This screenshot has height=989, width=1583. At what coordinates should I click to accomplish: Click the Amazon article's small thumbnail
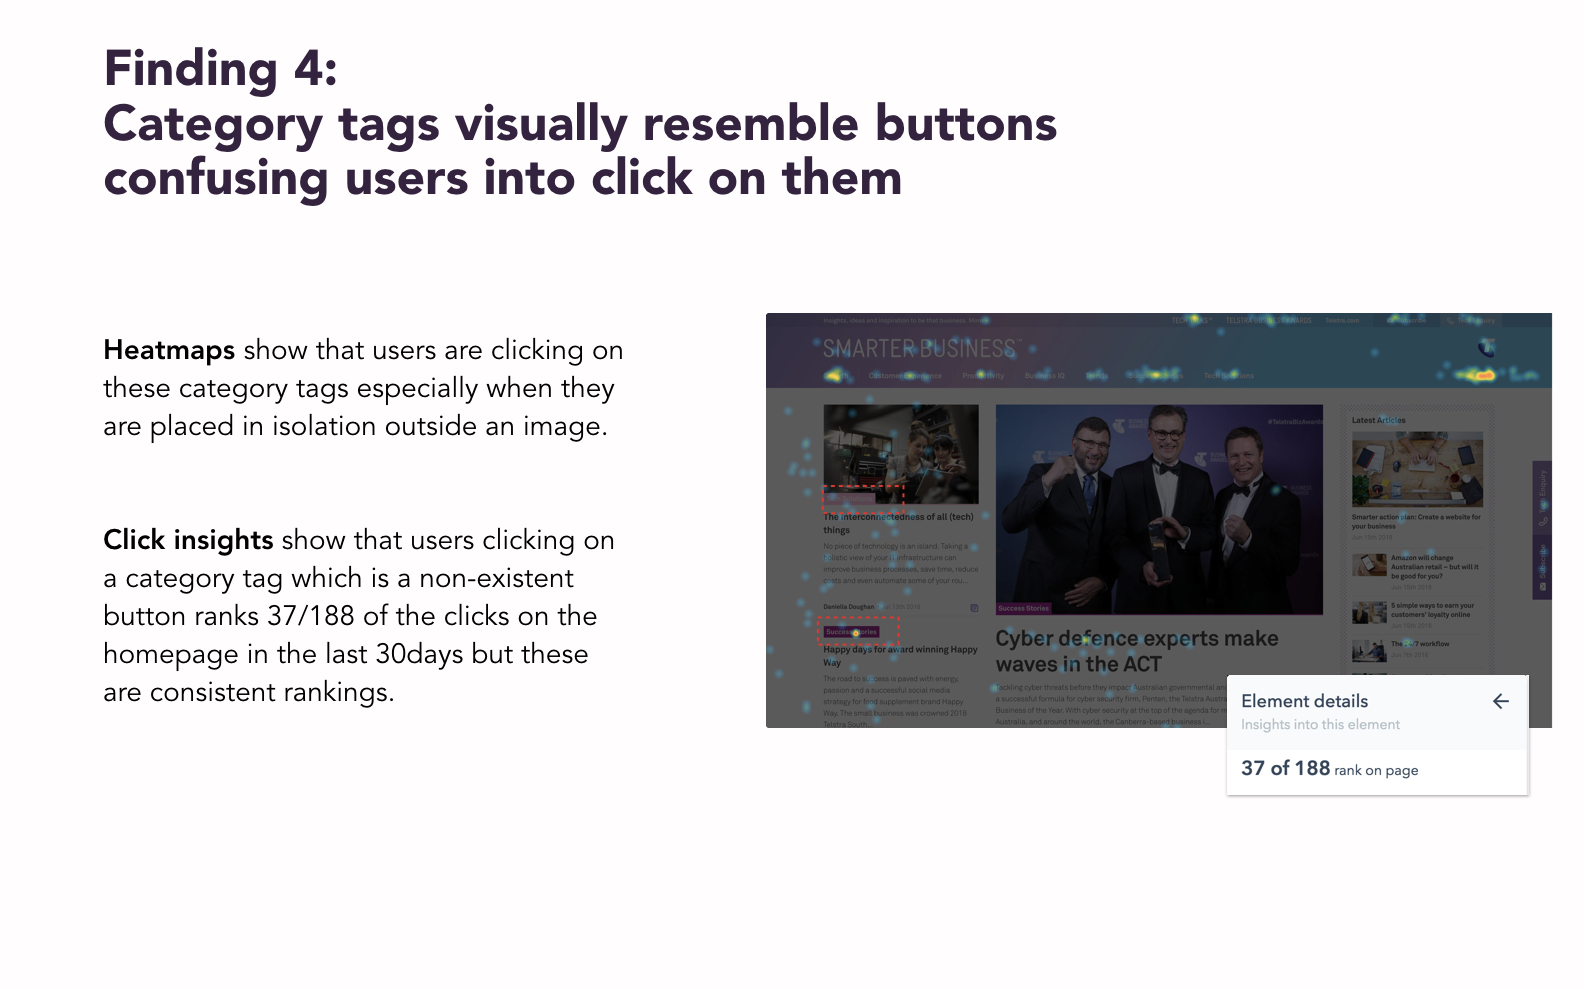(x=1369, y=565)
